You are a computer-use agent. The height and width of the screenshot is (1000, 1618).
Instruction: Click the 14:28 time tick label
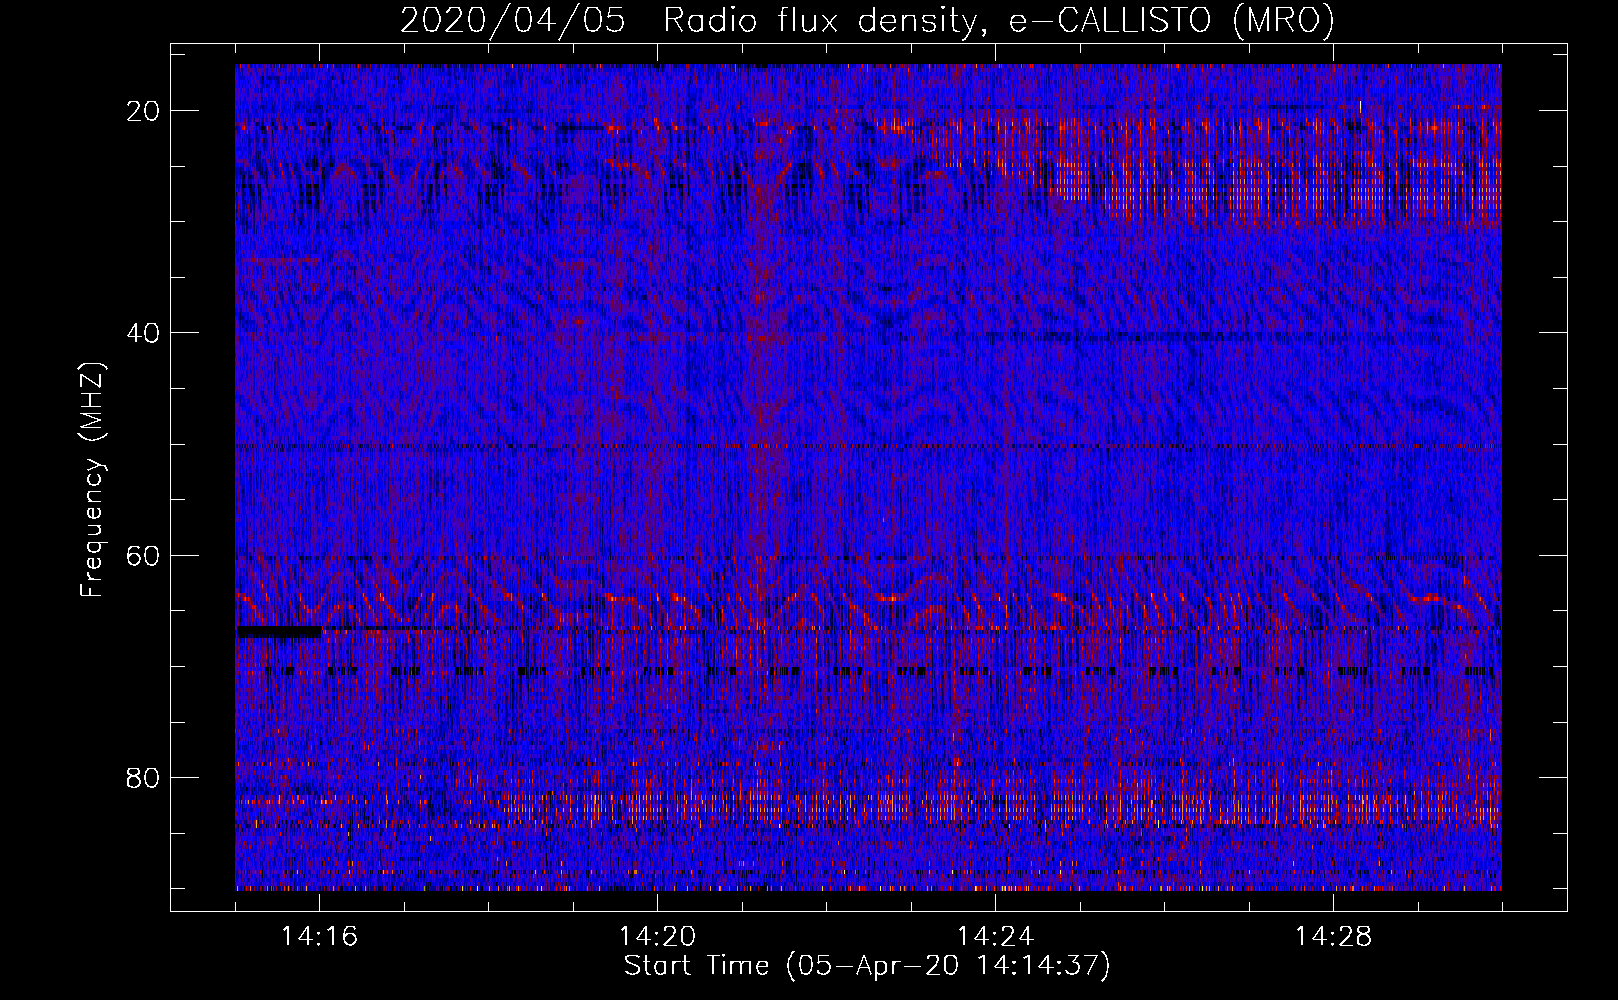[1333, 937]
